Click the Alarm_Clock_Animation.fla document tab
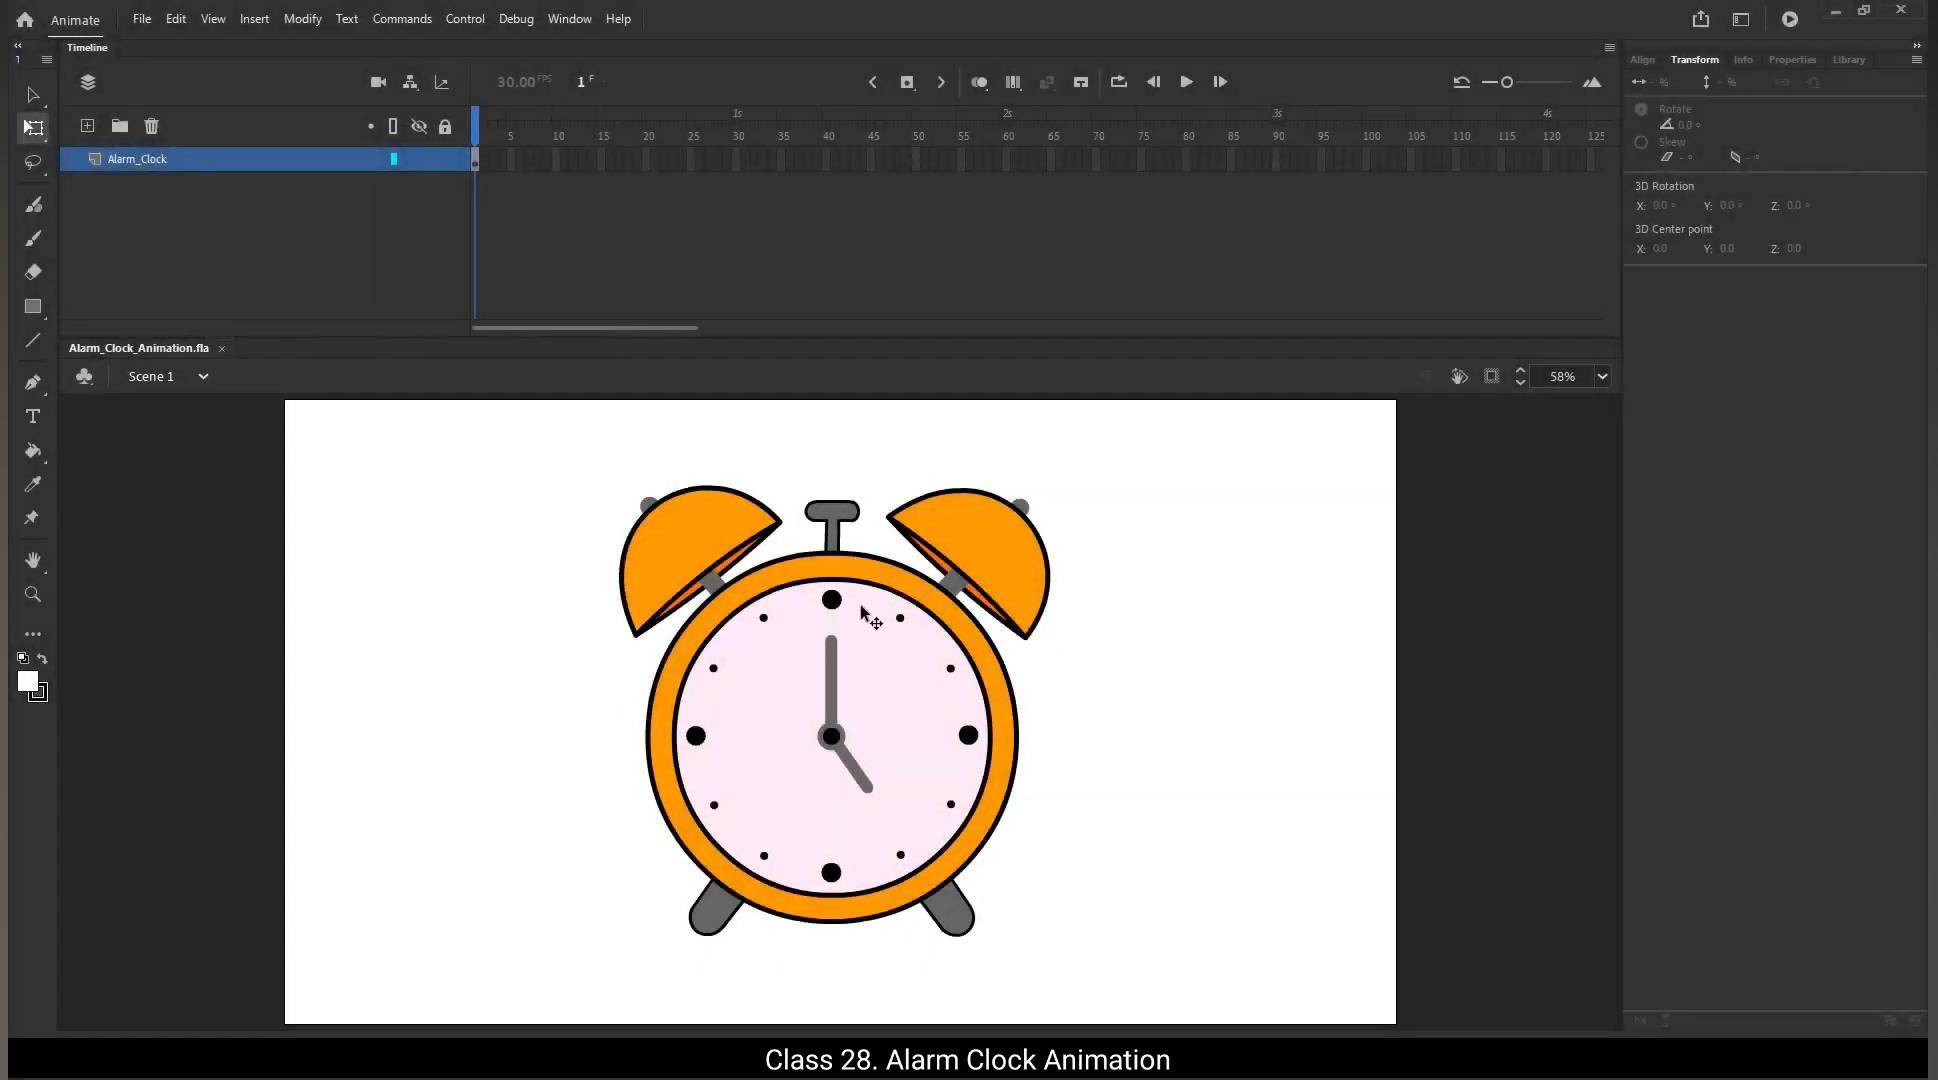The width and height of the screenshot is (1938, 1080). [139, 348]
